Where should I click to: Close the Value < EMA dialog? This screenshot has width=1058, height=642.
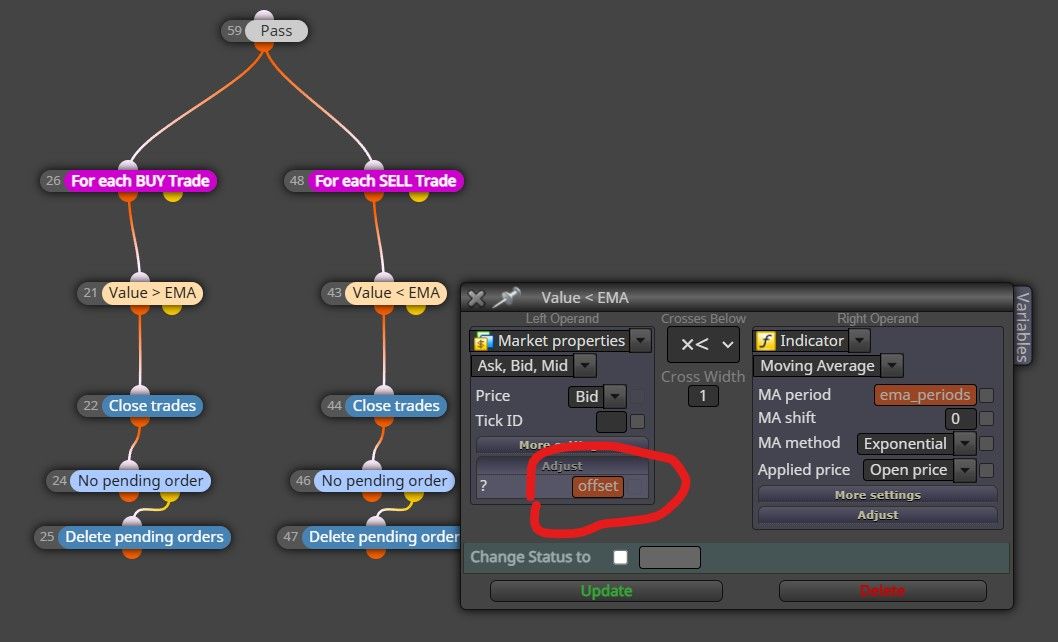476,298
